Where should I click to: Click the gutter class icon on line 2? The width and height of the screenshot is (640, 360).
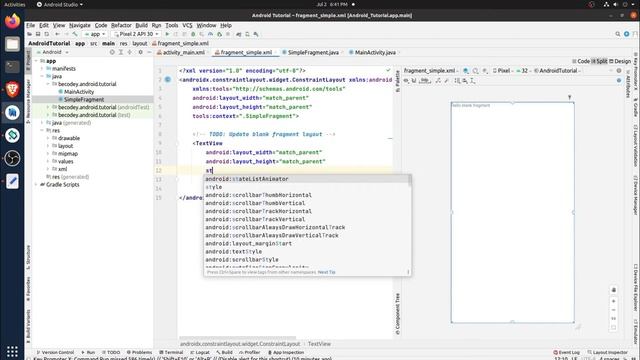pos(168,80)
